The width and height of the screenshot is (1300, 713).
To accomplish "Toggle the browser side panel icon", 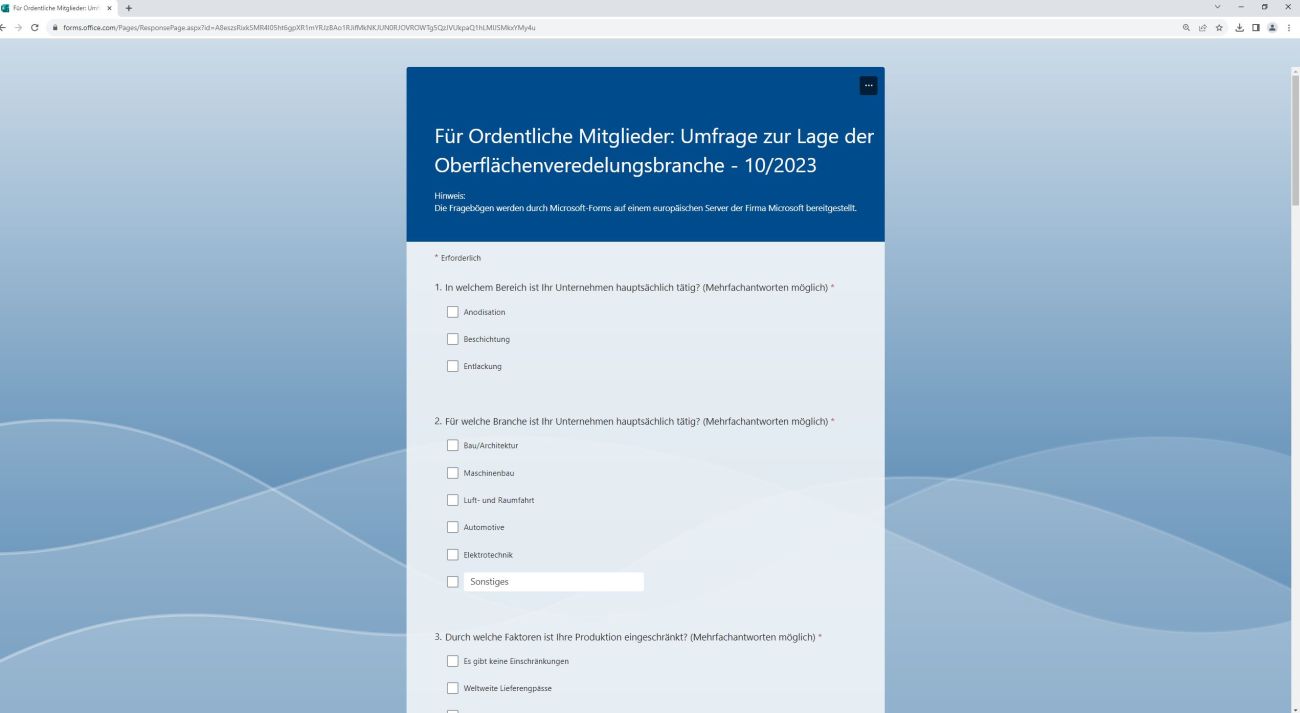I will pyautogui.click(x=1256, y=27).
